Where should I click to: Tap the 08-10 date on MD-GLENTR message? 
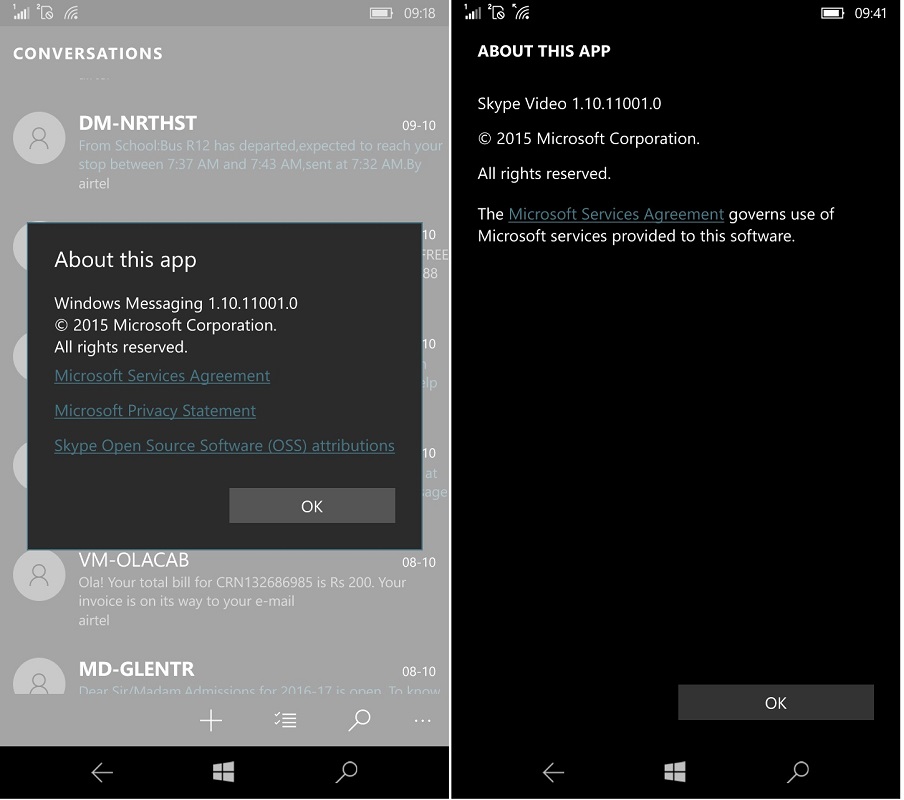click(x=419, y=671)
